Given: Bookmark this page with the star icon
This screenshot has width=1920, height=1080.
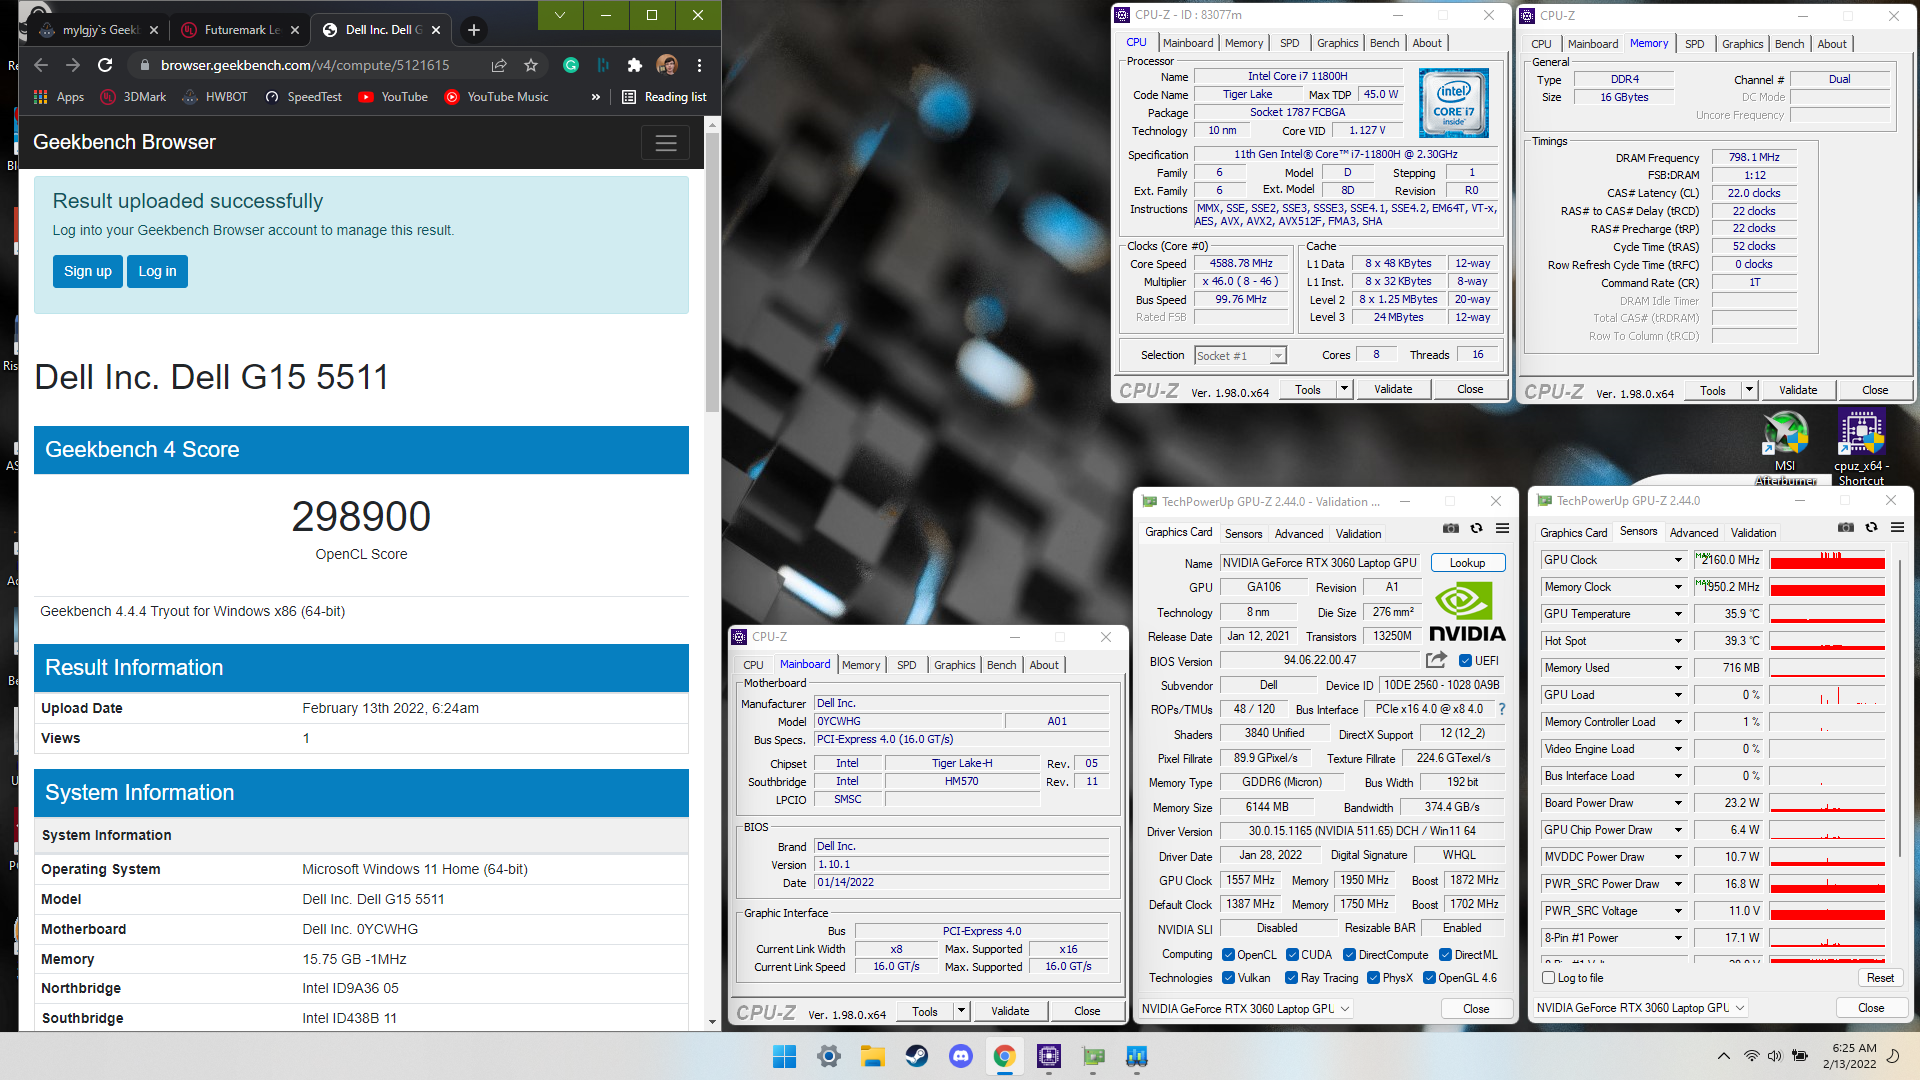Looking at the screenshot, I should (x=531, y=65).
